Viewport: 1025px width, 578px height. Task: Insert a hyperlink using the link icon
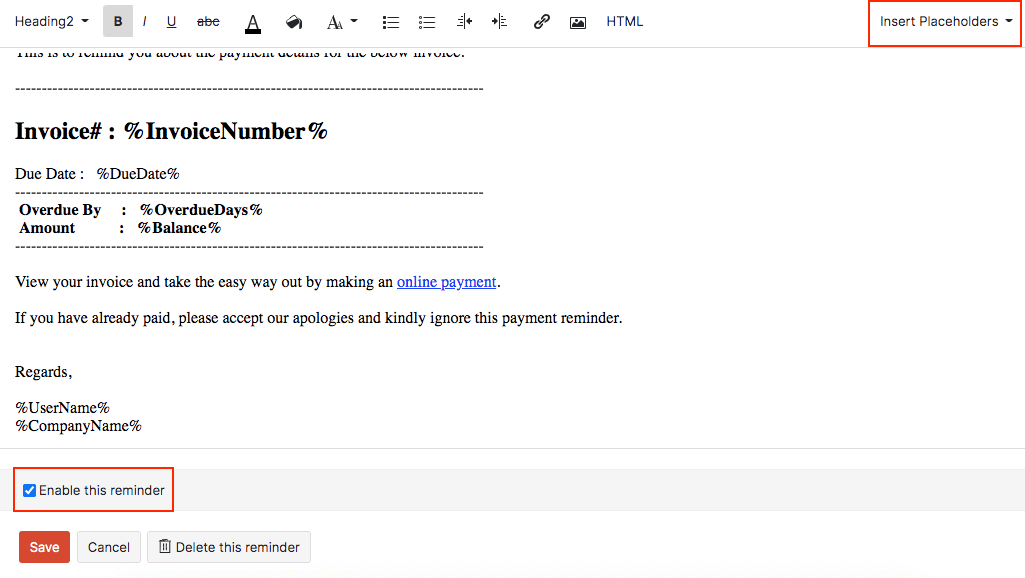click(x=542, y=22)
